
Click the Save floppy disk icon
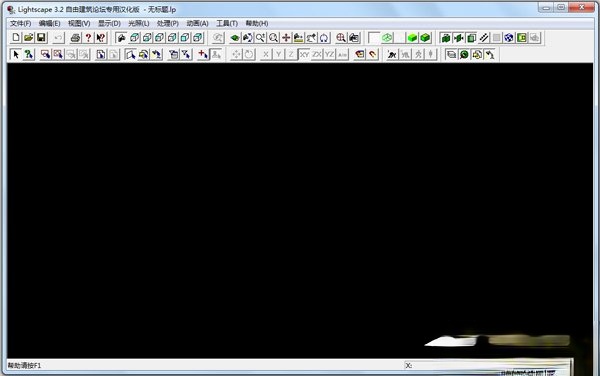tap(41, 38)
